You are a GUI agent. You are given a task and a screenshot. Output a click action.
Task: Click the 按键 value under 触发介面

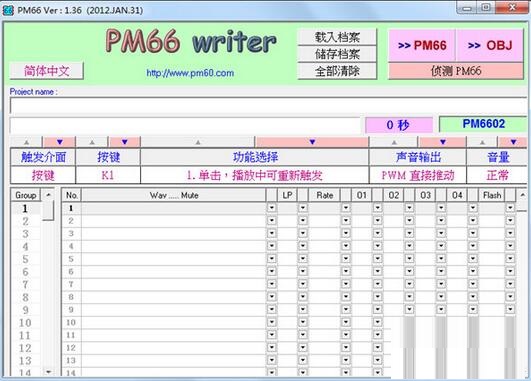(43, 175)
